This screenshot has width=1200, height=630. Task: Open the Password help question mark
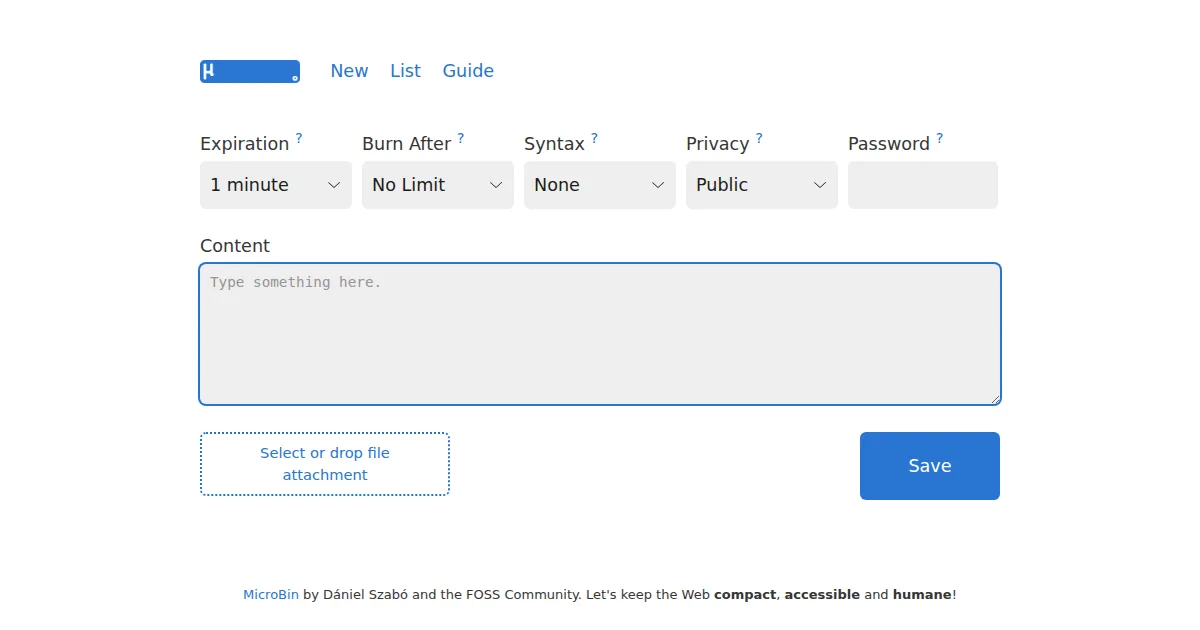[940, 138]
